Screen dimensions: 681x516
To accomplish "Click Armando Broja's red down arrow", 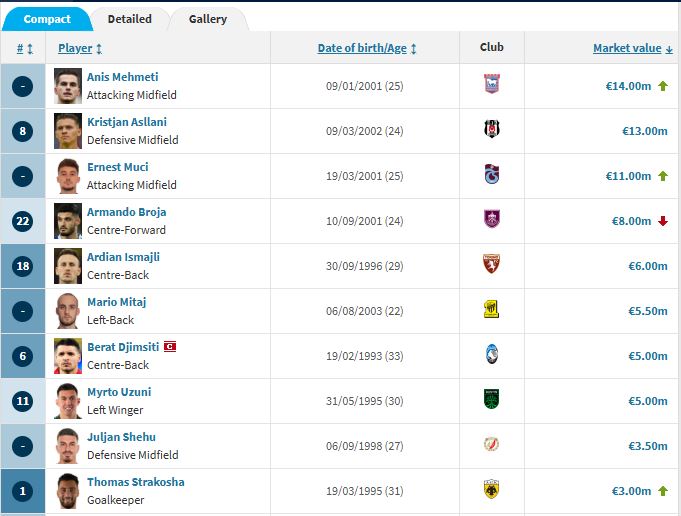I will click(x=662, y=221).
